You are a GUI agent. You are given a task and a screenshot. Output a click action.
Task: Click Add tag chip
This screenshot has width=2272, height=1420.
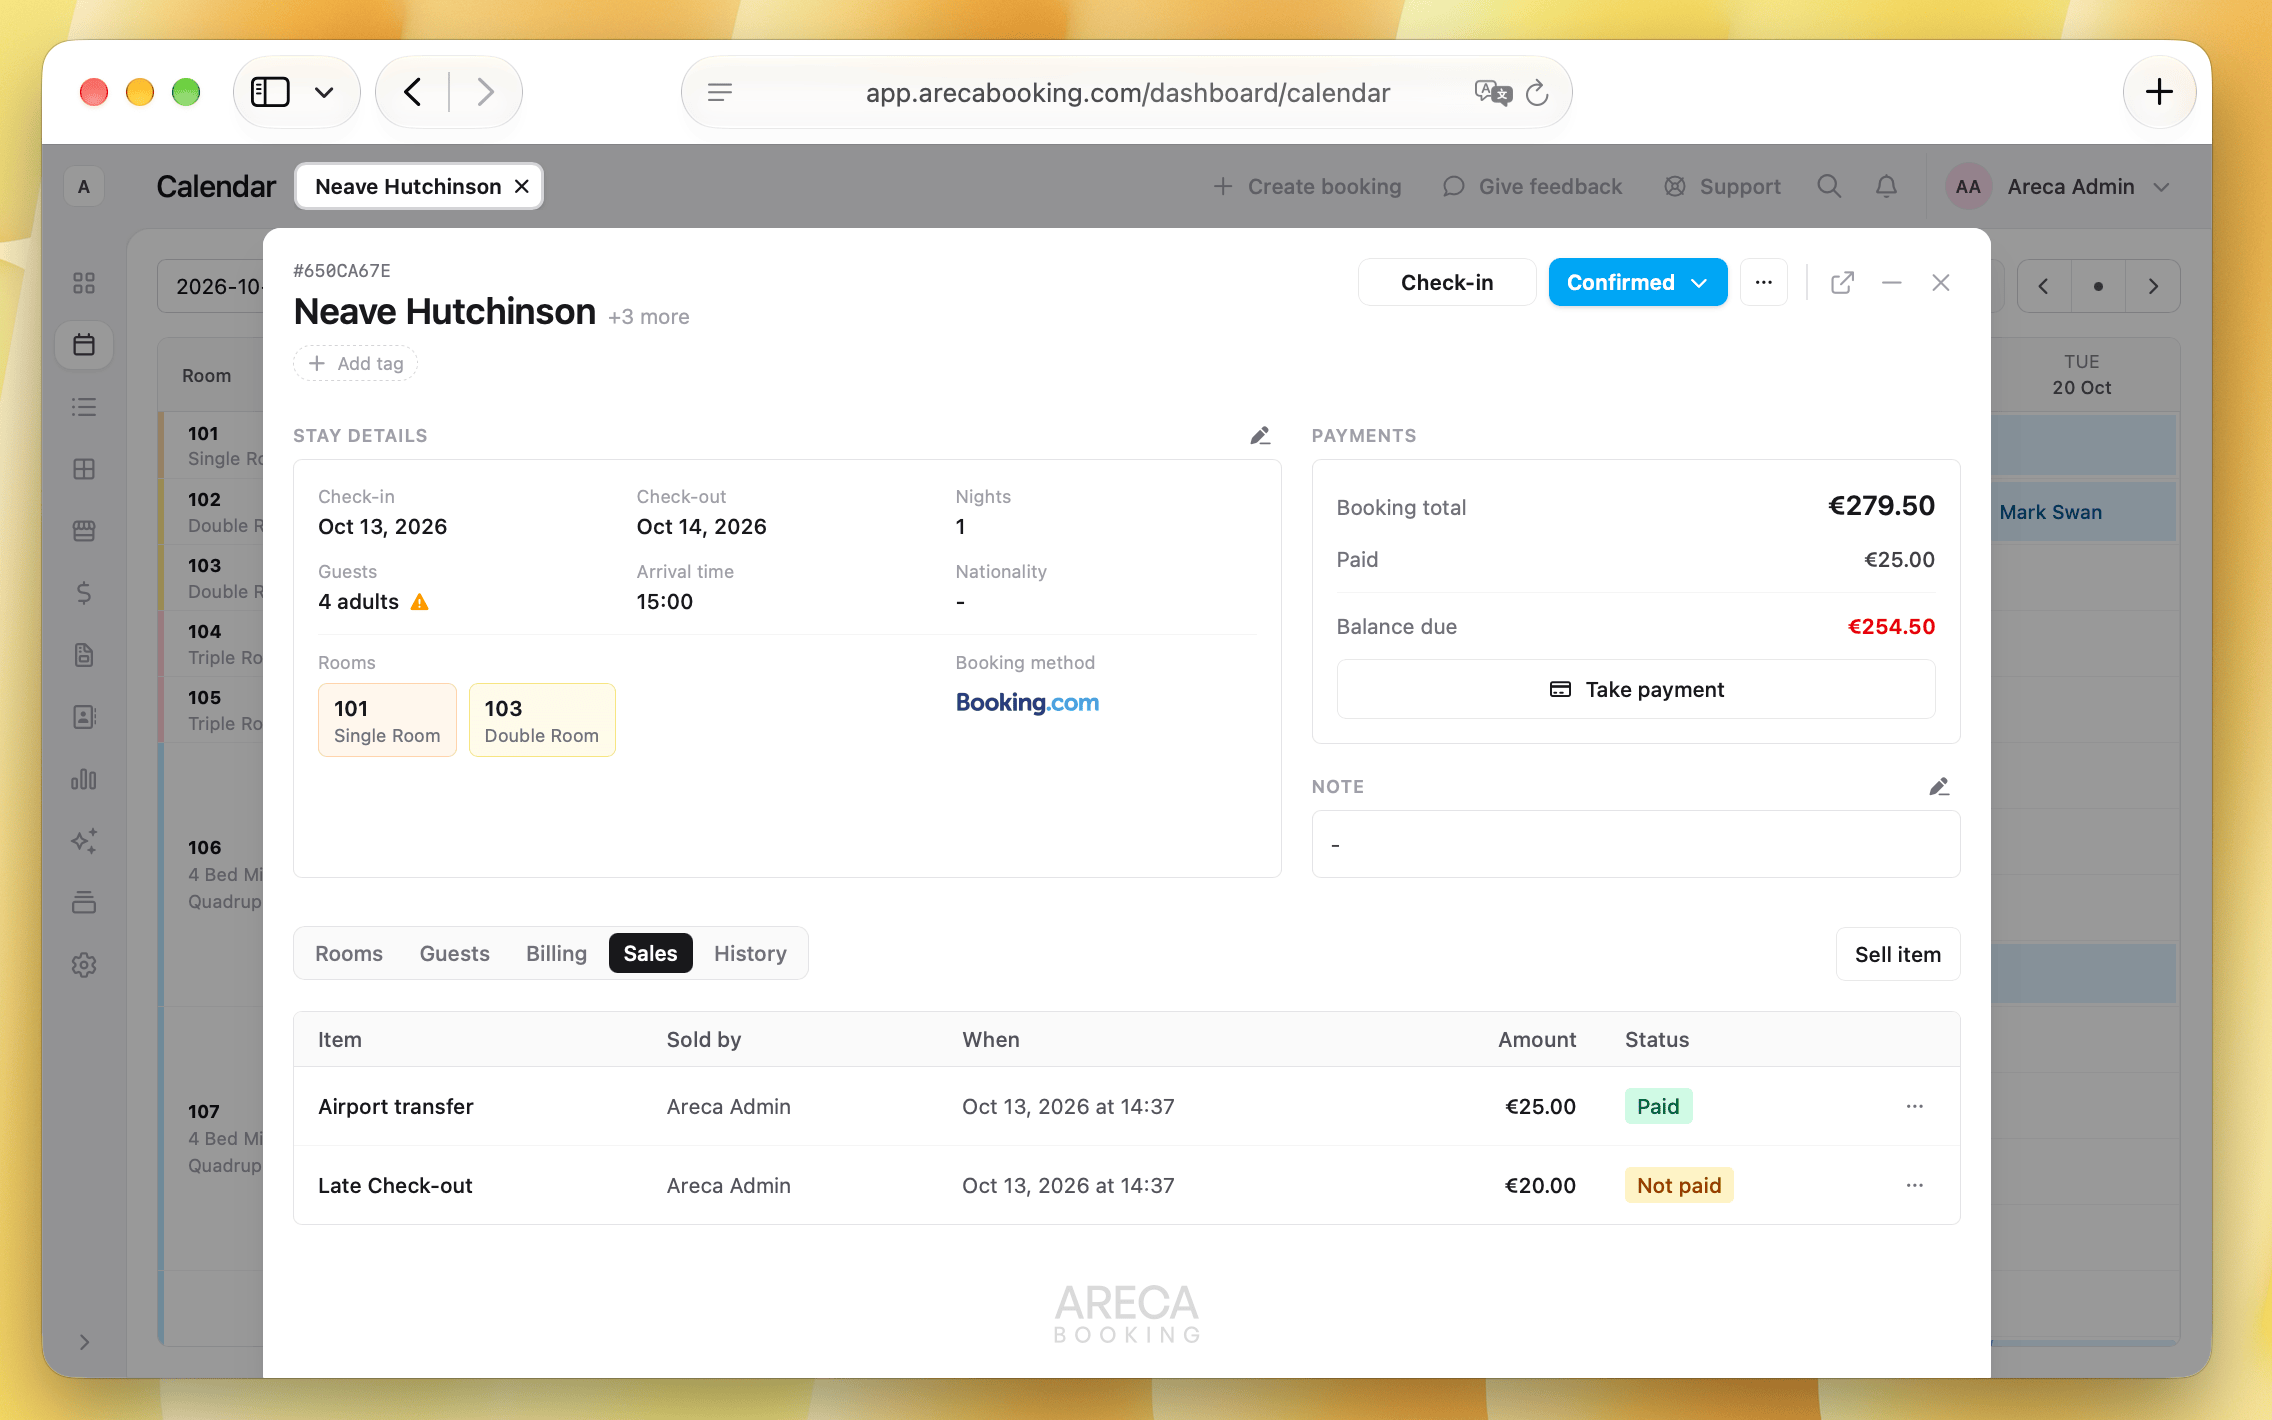pos(356,364)
